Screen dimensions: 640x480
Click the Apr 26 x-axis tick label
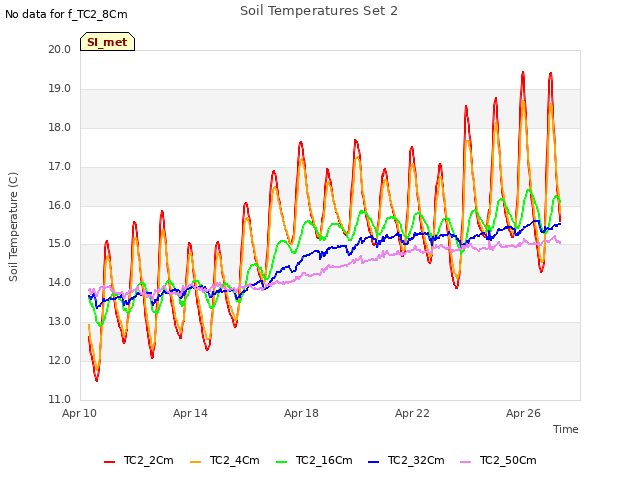coord(523,413)
